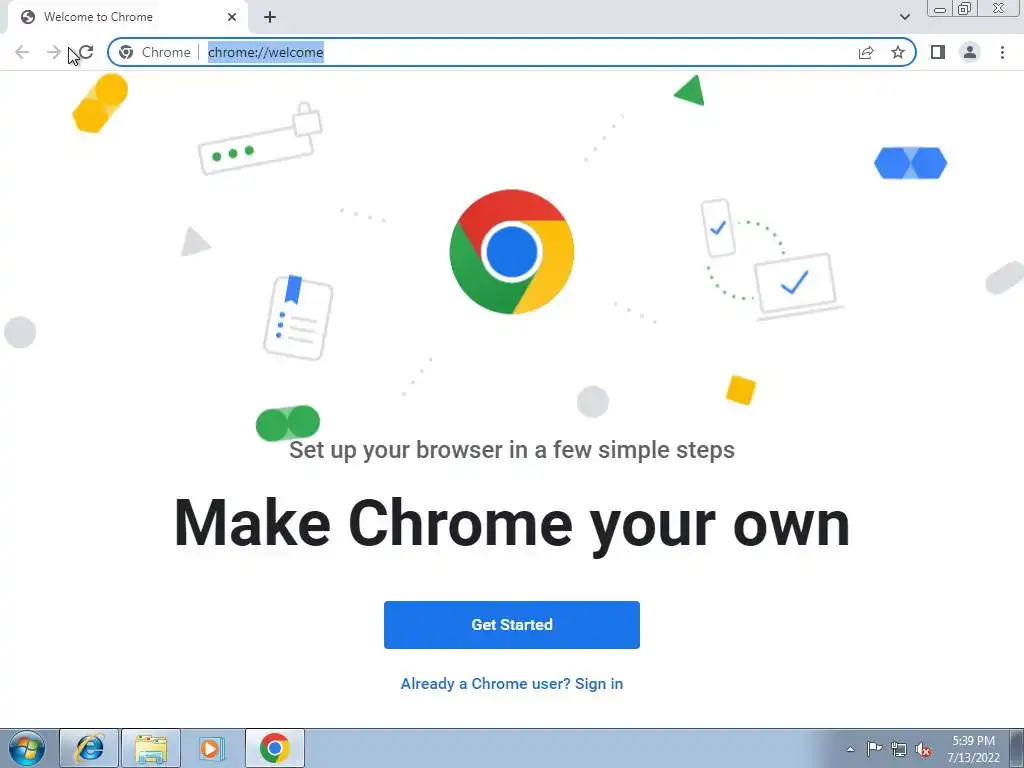Open a new tab with the plus button
The image size is (1024, 768).
270,17
